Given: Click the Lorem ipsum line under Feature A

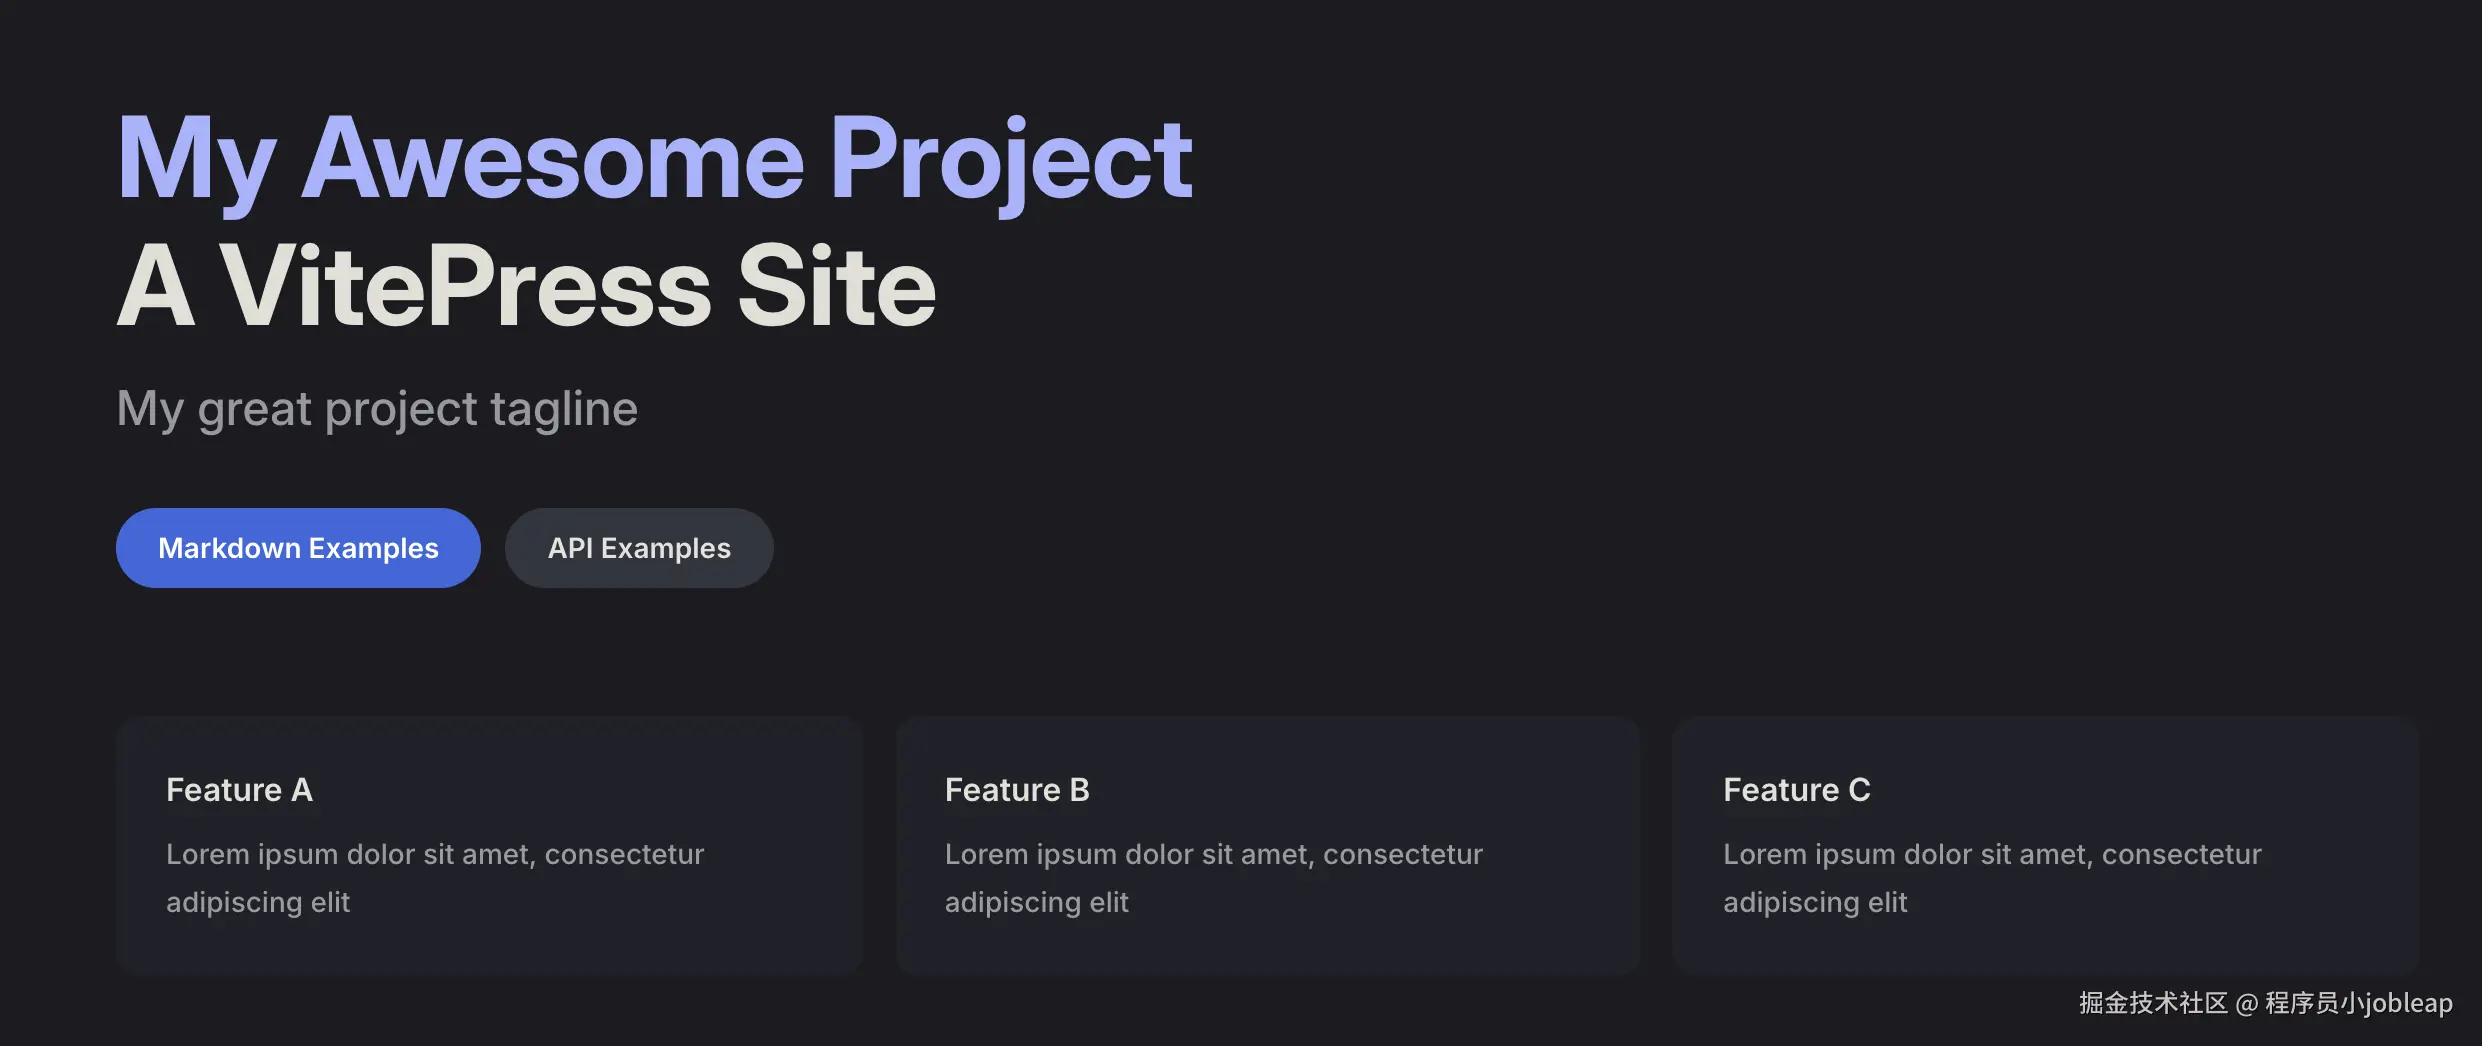Looking at the screenshot, I should click(435, 854).
